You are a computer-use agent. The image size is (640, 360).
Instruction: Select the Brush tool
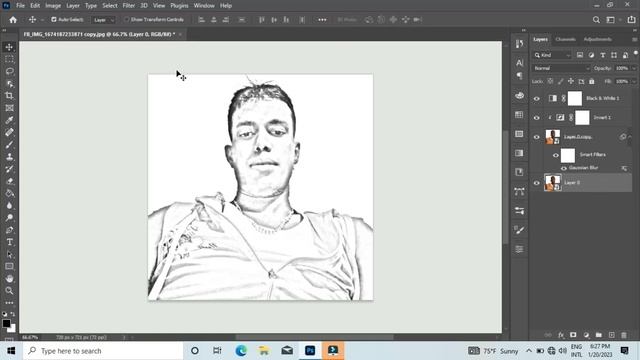[9, 144]
